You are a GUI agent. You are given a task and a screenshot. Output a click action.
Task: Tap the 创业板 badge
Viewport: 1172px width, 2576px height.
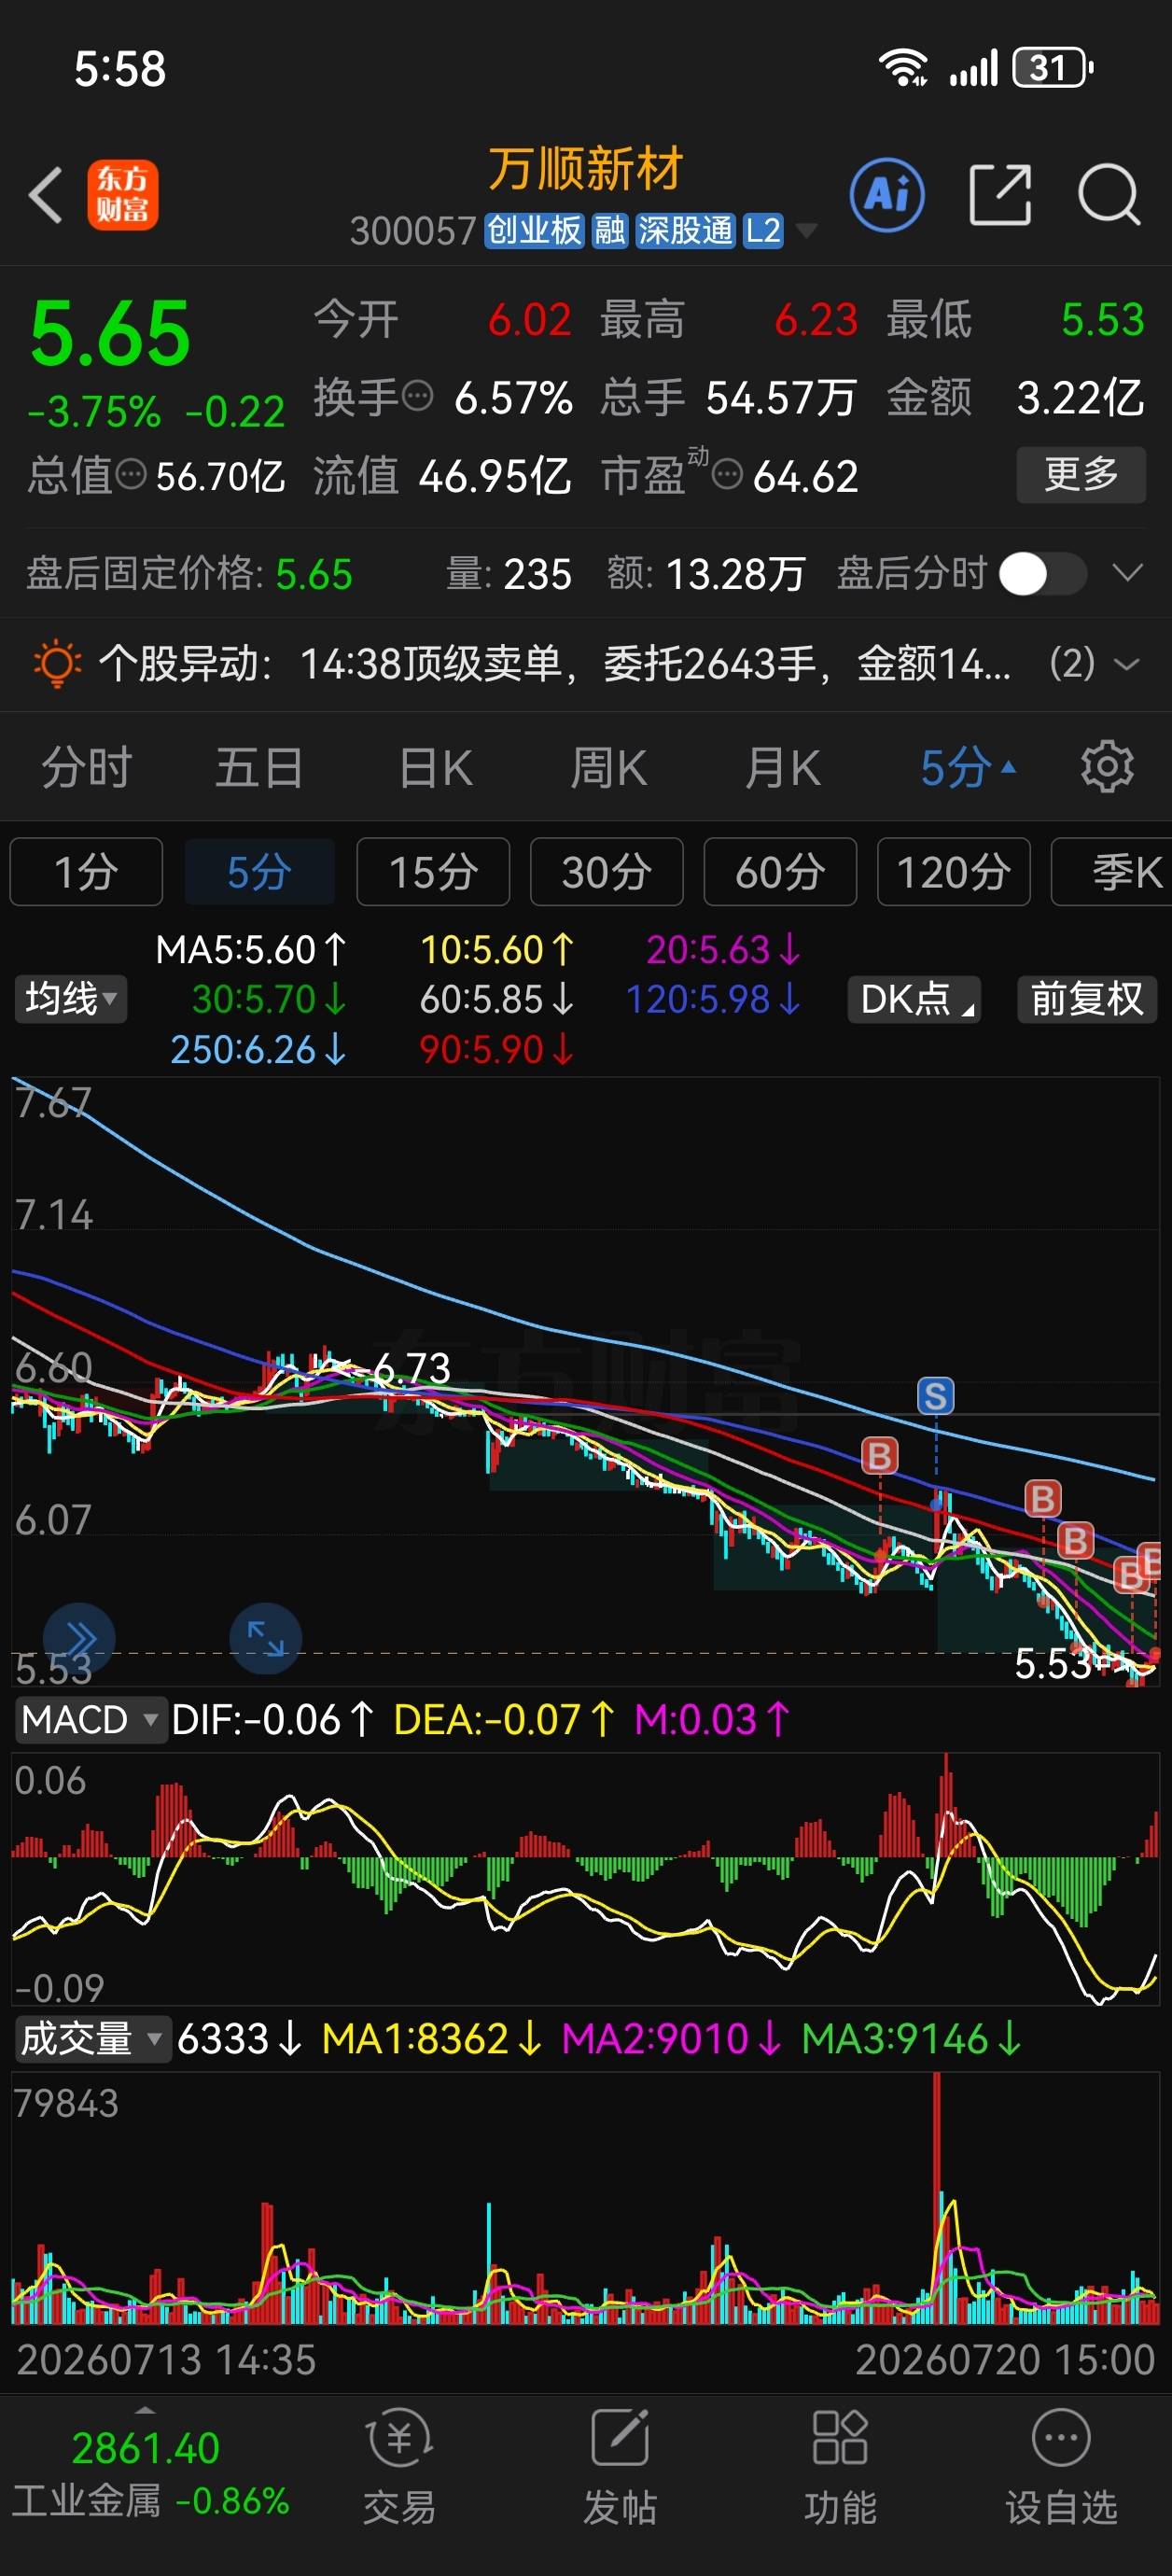coord(535,231)
